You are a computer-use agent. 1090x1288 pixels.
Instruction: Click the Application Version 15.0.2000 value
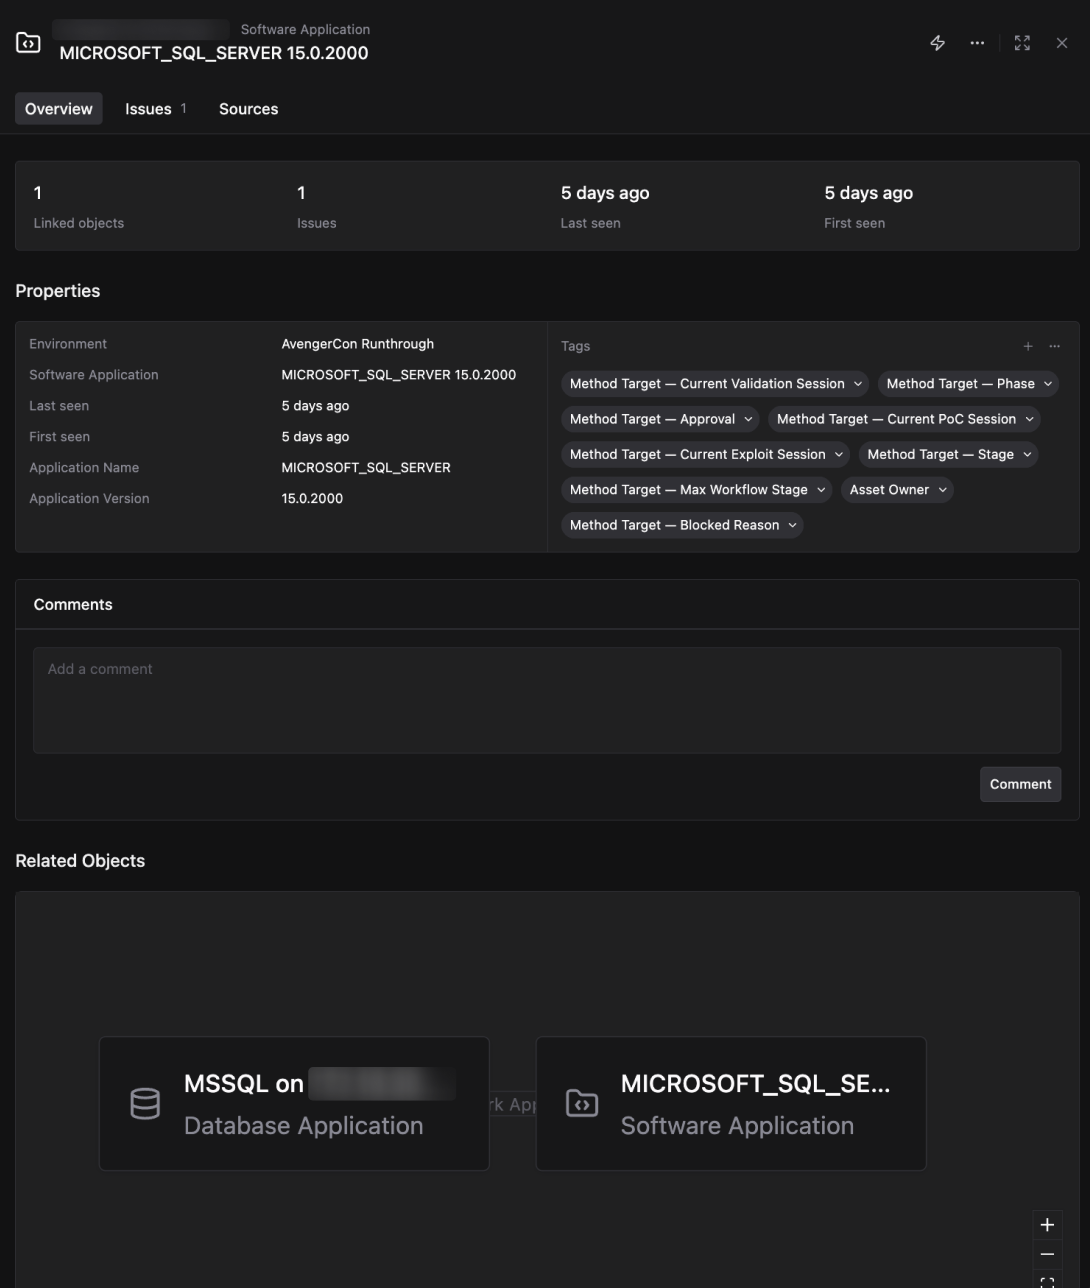[312, 498]
